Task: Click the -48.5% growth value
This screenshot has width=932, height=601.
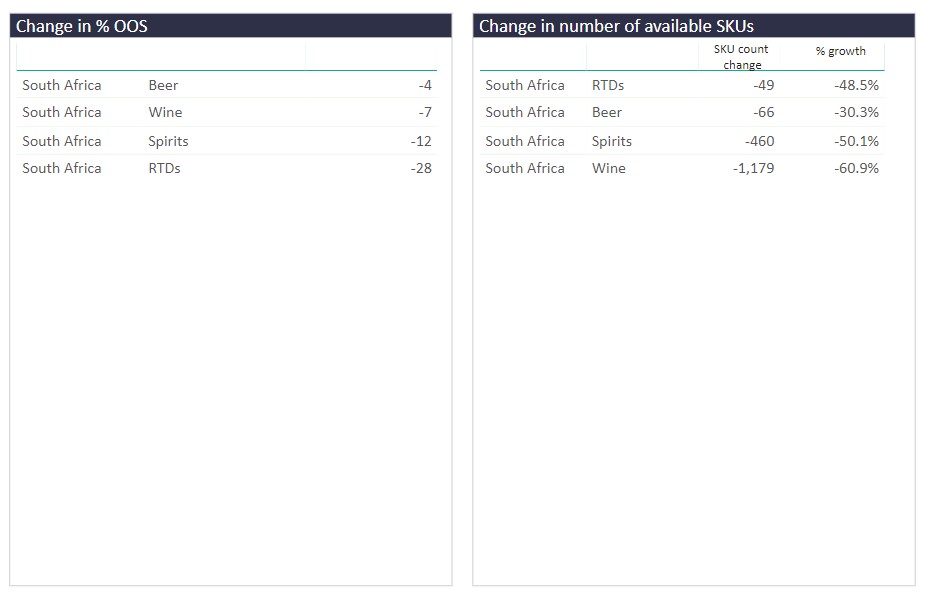Action: [x=856, y=85]
